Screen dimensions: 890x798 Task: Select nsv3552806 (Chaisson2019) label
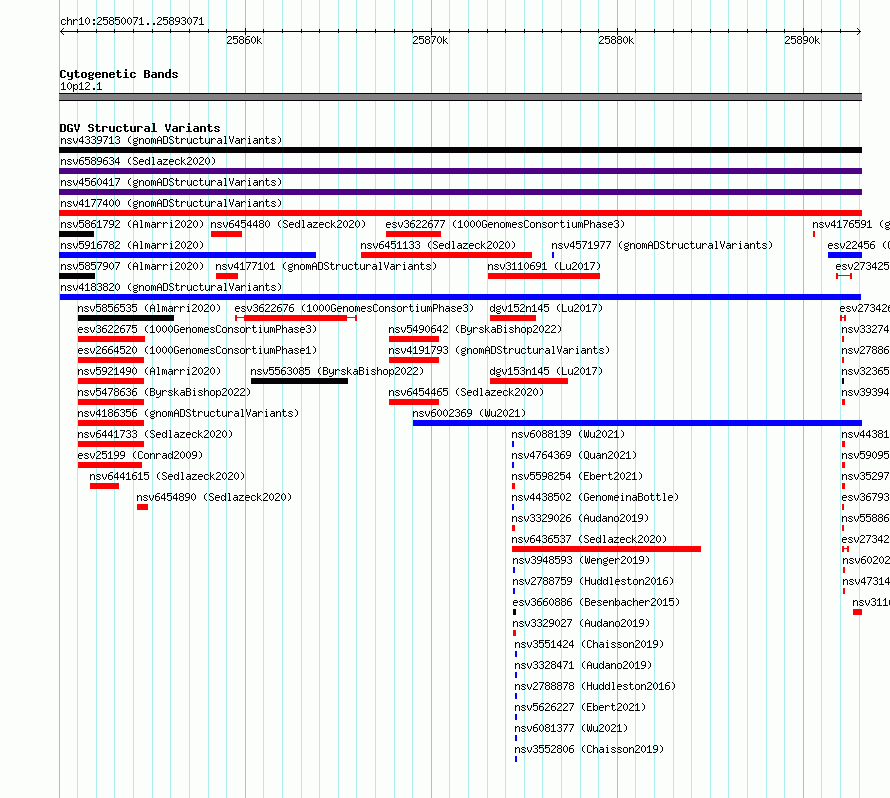(589, 749)
